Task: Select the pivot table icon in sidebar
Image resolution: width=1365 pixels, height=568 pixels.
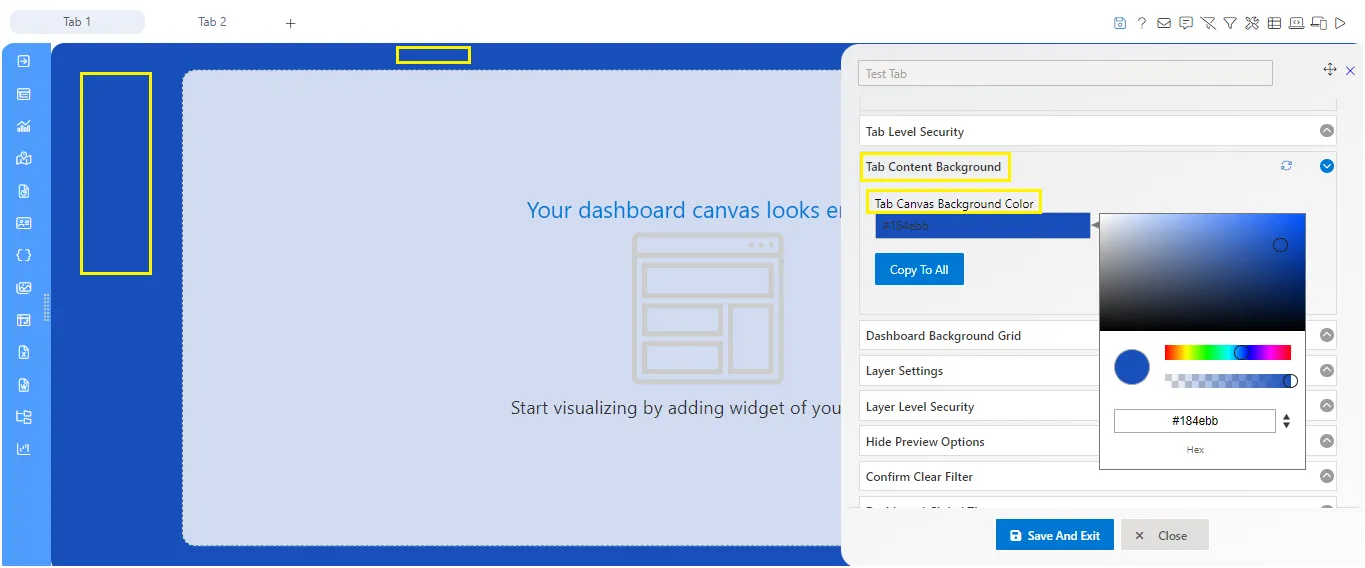Action: 24,320
